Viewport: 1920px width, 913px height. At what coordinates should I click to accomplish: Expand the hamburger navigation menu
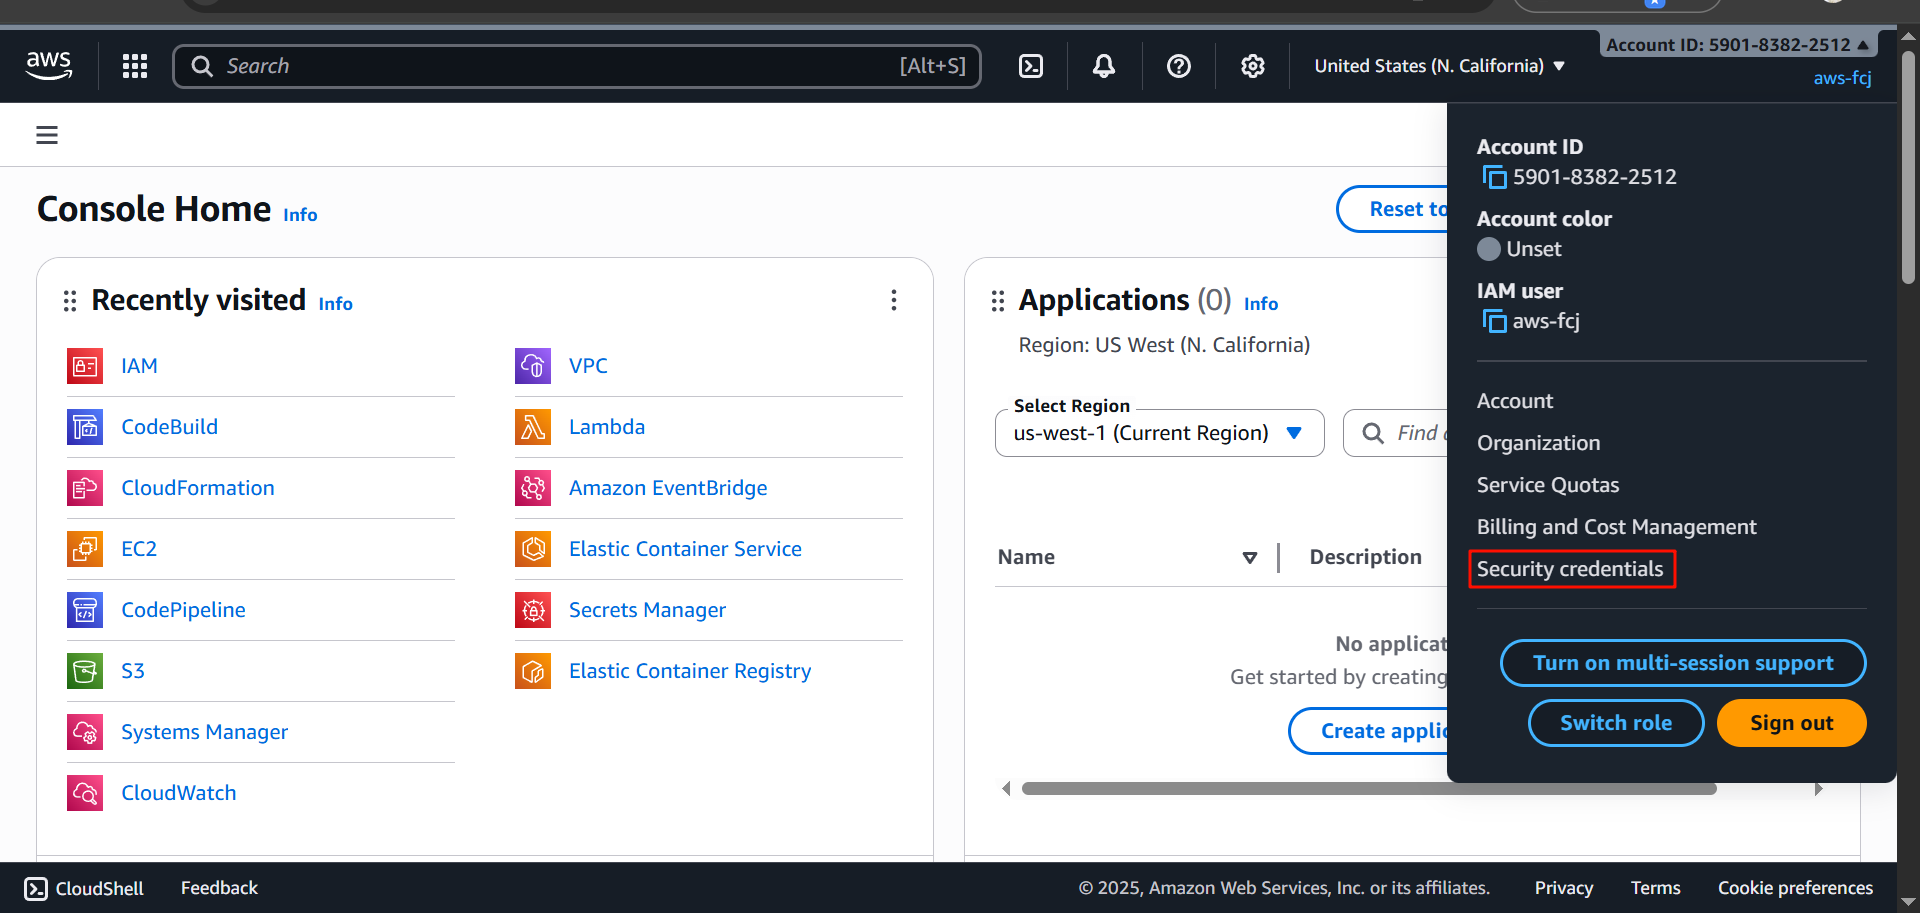coord(47,135)
